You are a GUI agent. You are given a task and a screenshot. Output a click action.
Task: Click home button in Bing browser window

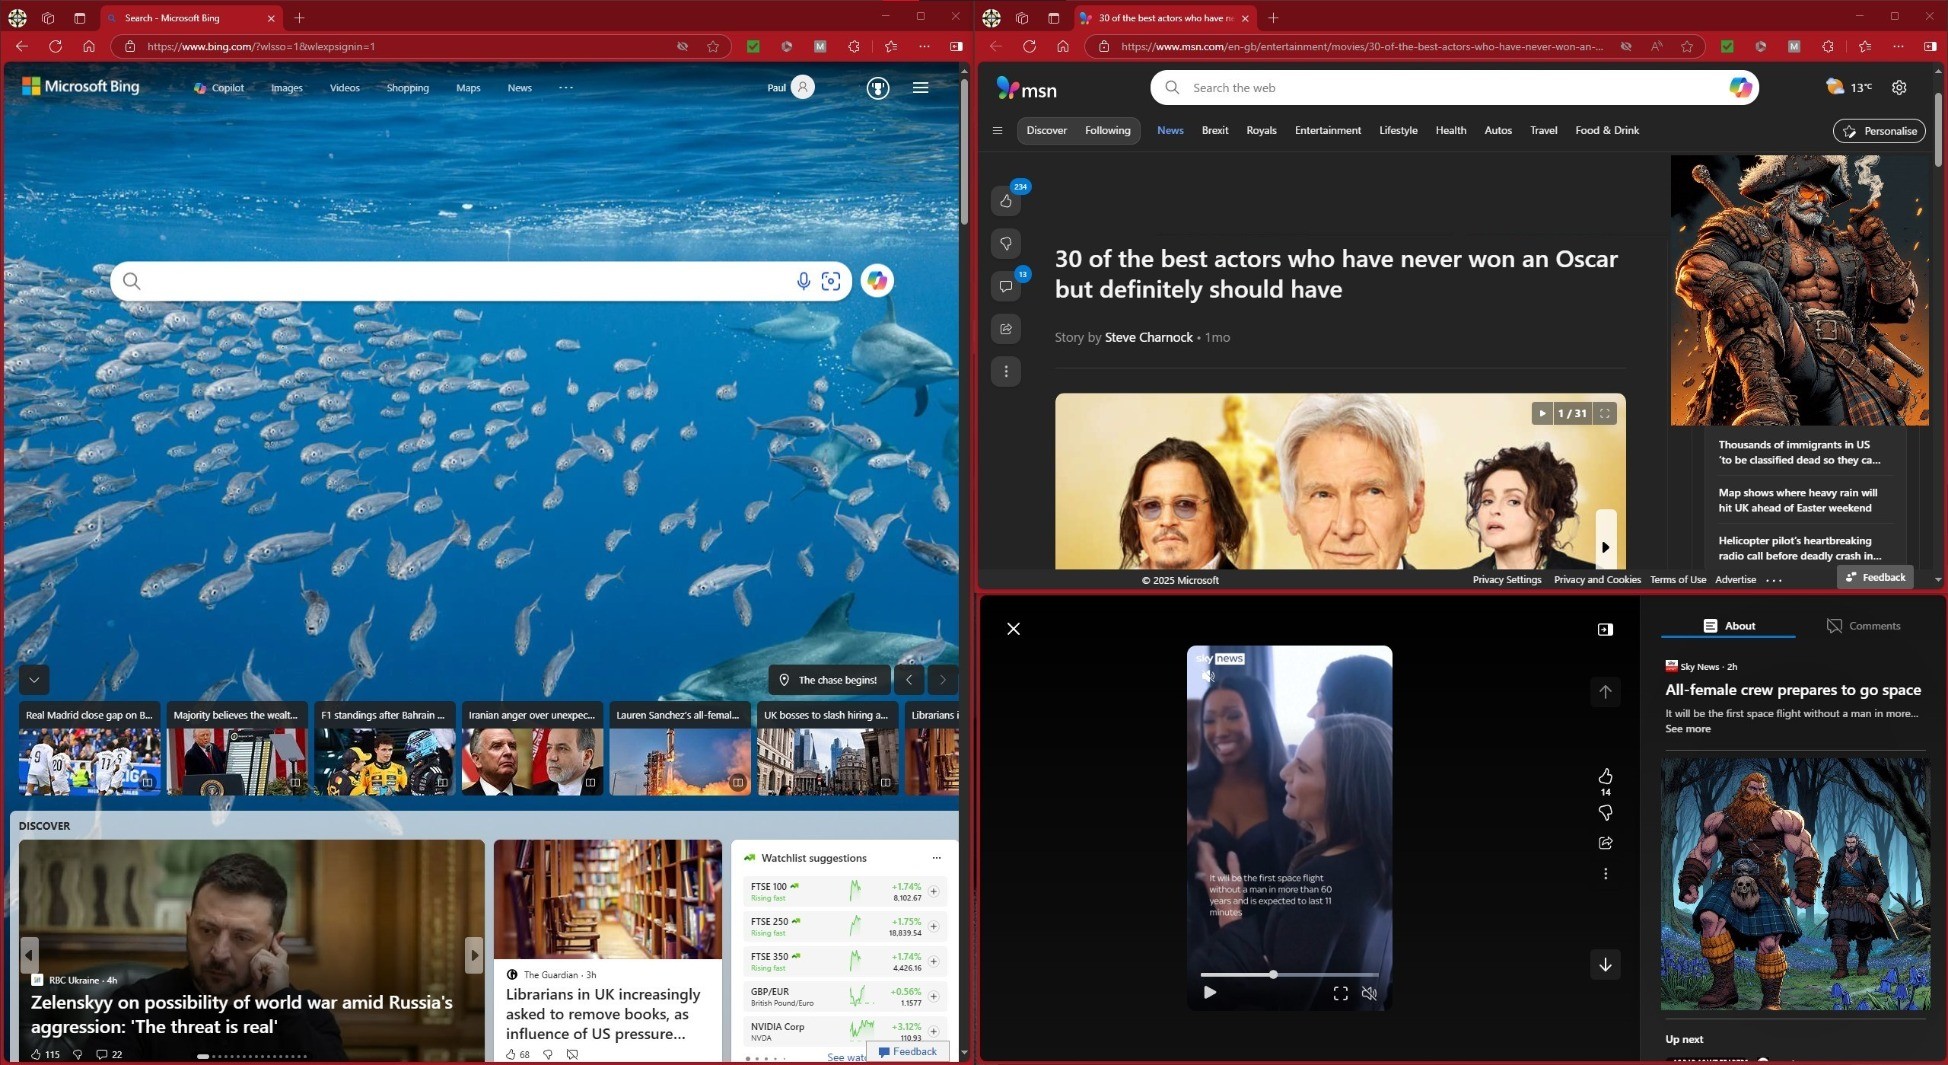pyautogui.click(x=89, y=46)
